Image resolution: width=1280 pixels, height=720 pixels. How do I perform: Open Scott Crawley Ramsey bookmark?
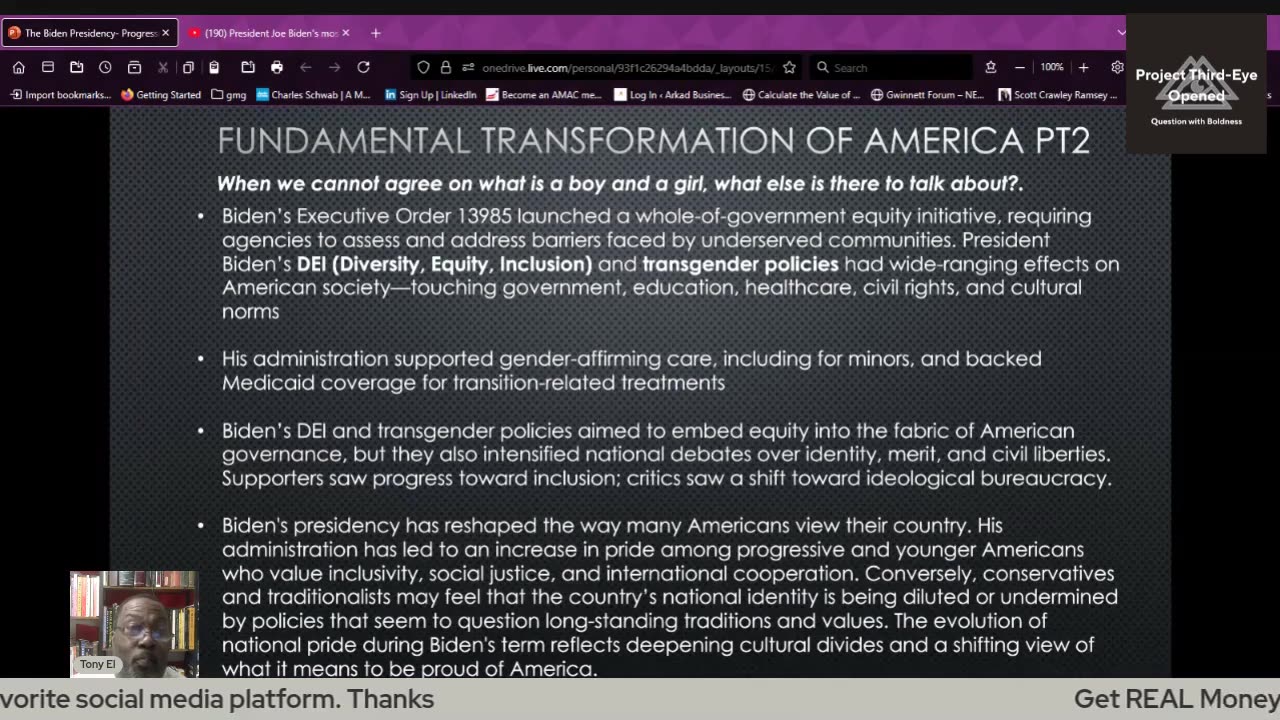[1058, 95]
